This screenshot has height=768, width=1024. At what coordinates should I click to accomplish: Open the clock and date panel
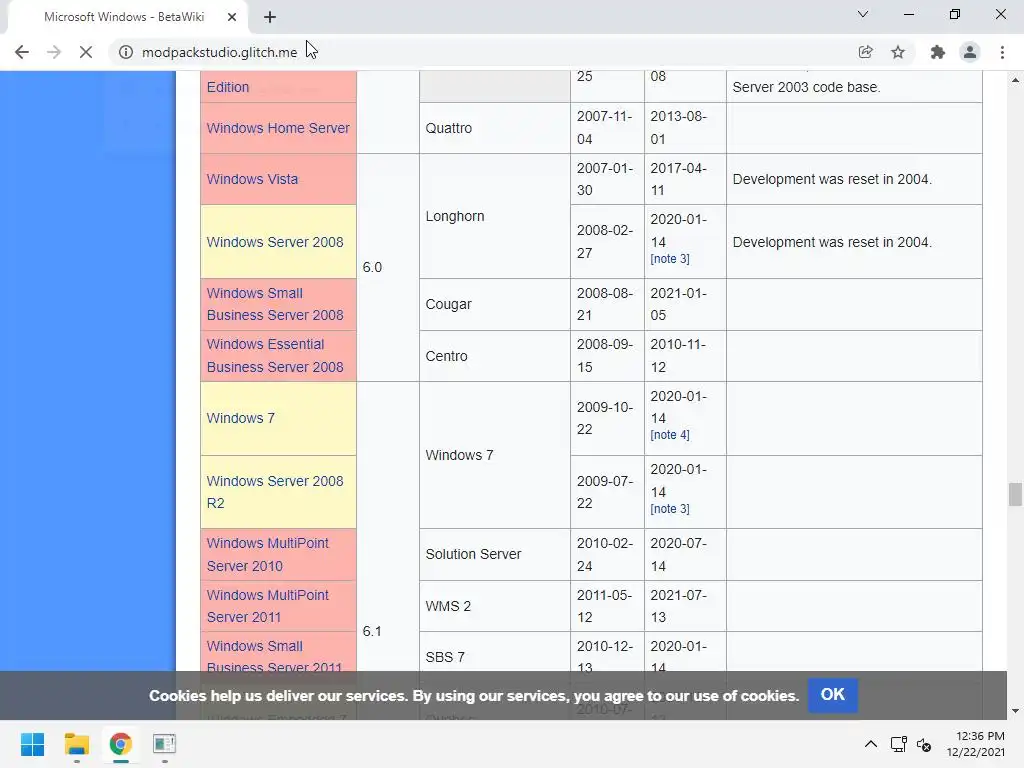976,744
